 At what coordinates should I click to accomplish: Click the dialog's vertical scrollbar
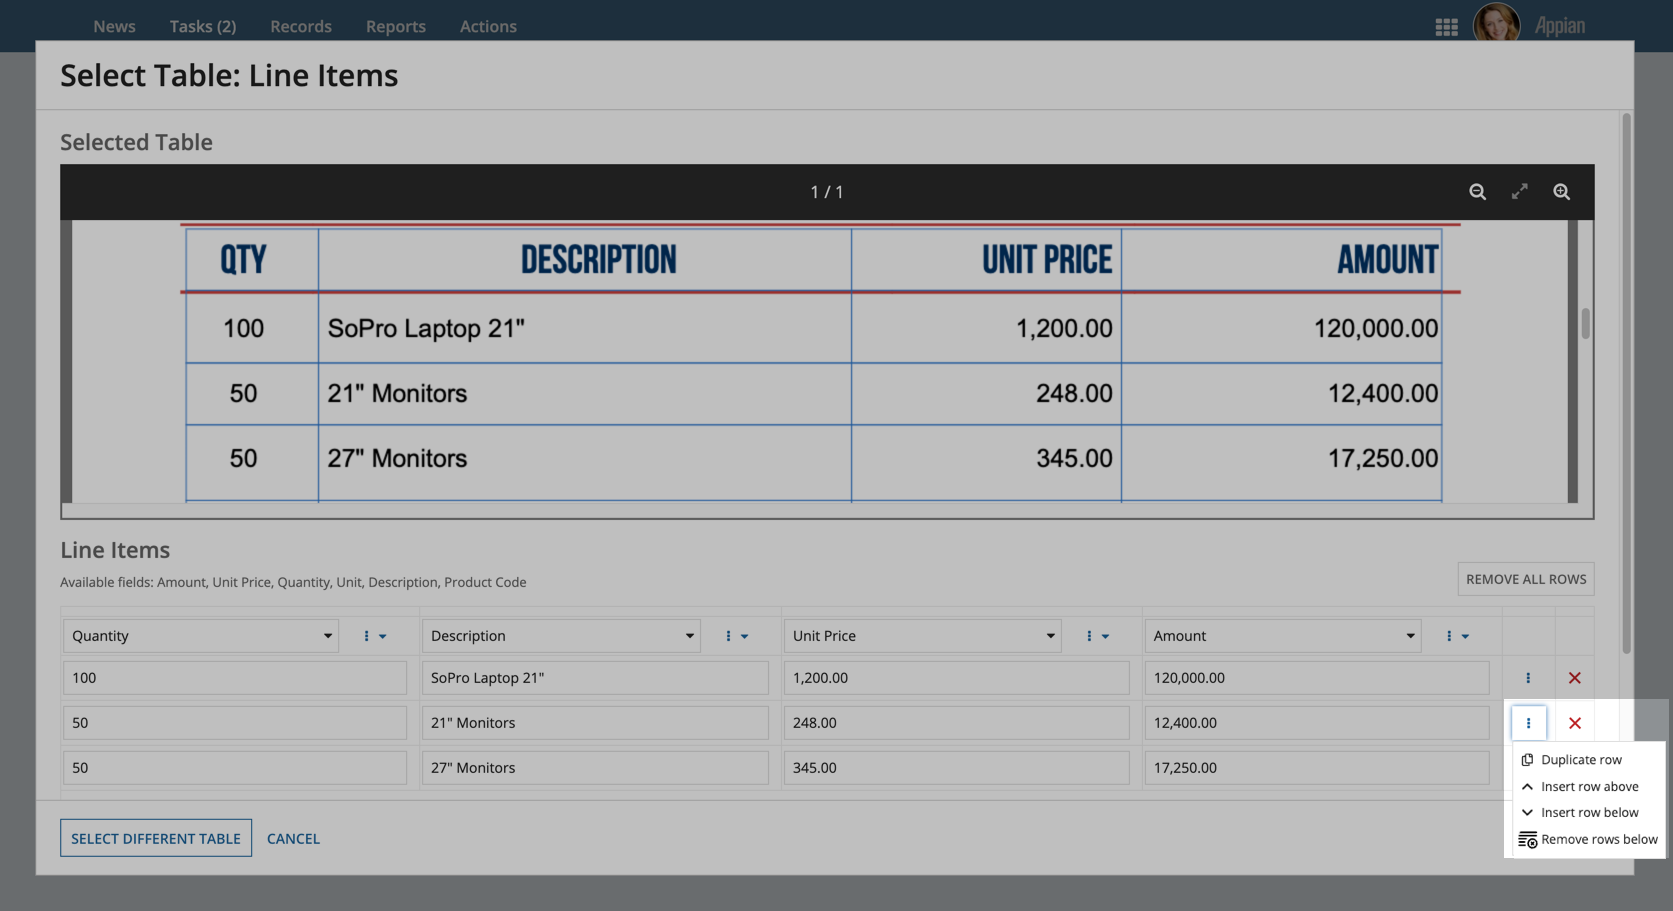click(x=1627, y=384)
